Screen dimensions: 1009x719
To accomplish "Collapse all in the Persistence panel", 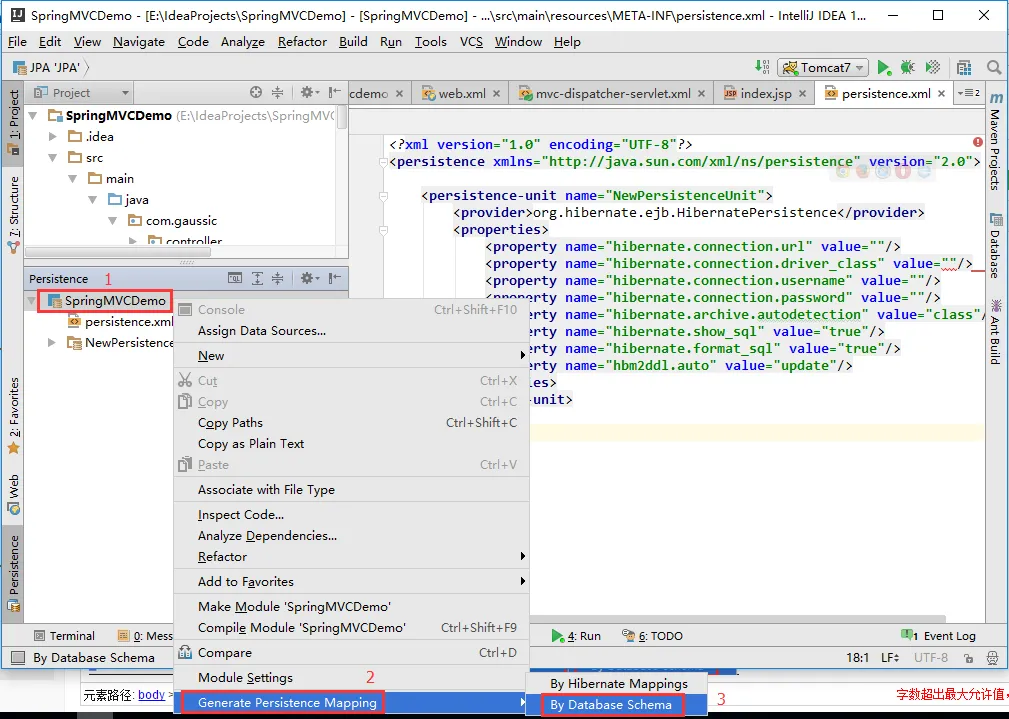I will pyautogui.click(x=277, y=278).
